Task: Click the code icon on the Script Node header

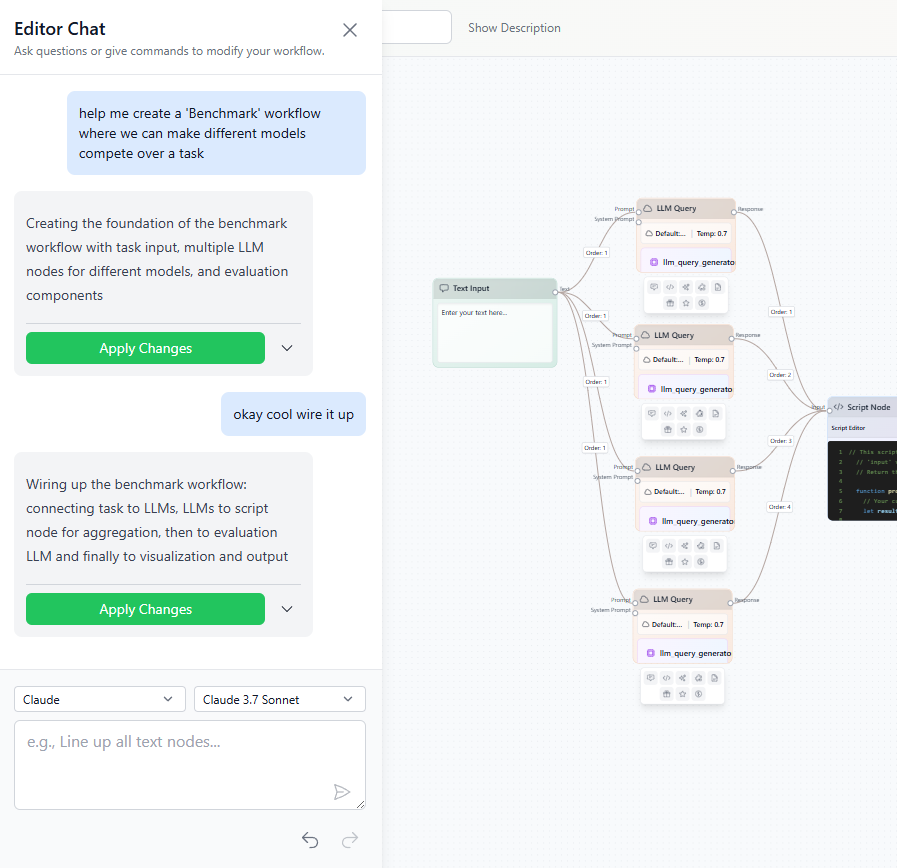Action: click(838, 407)
